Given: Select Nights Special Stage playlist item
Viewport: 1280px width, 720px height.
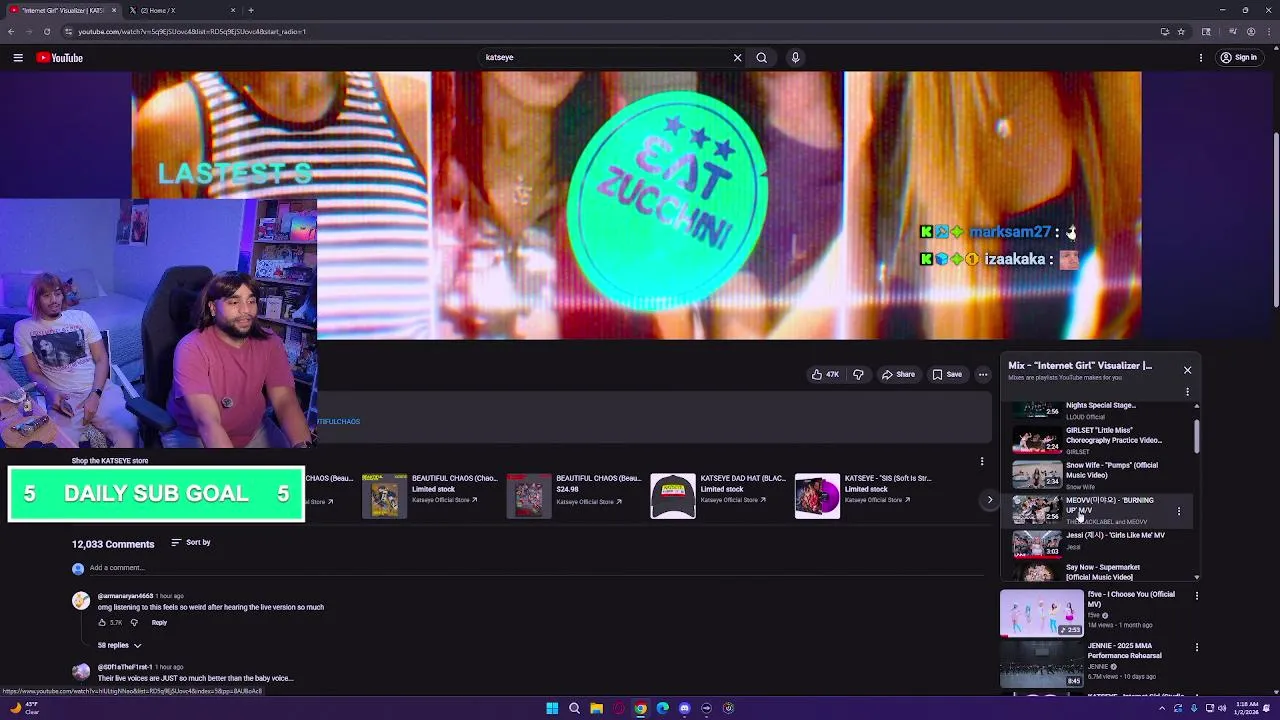Looking at the screenshot, I should [1098, 409].
